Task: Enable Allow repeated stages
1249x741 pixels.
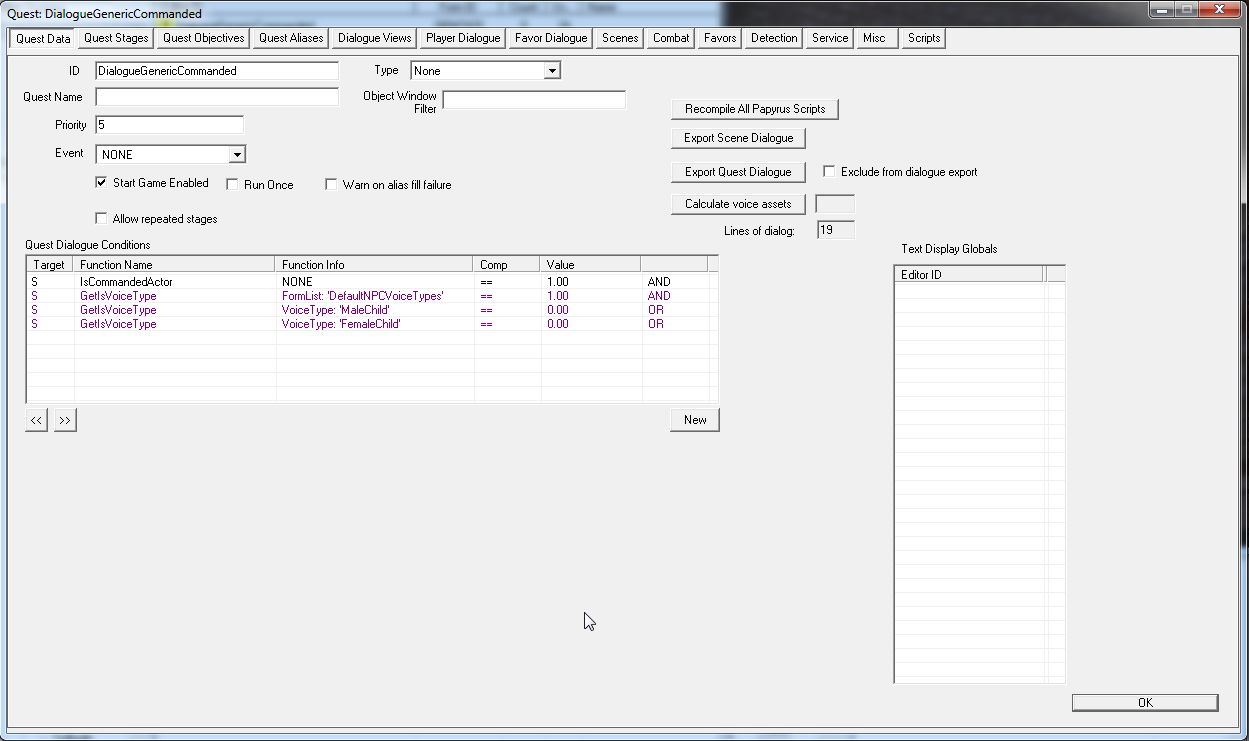Action: pos(101,219)
